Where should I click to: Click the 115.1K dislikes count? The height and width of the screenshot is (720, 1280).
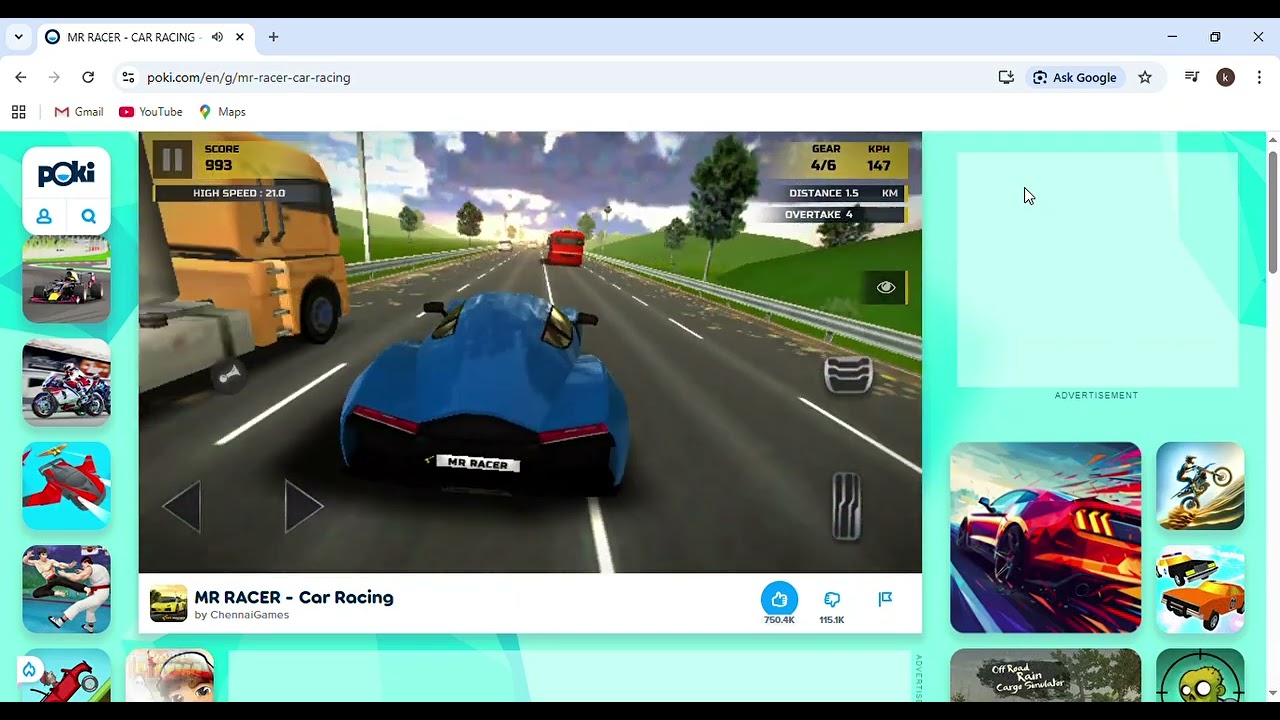pos(832,620)
